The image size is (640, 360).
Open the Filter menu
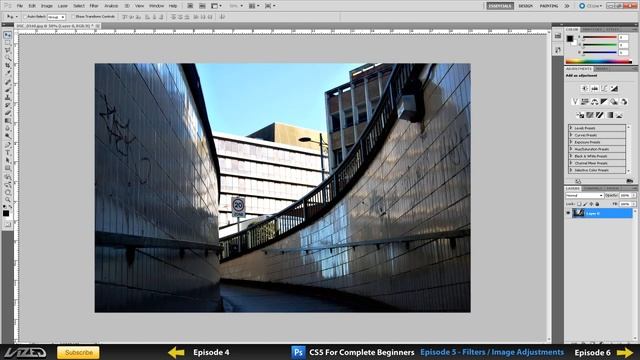[x=94, y=6]
